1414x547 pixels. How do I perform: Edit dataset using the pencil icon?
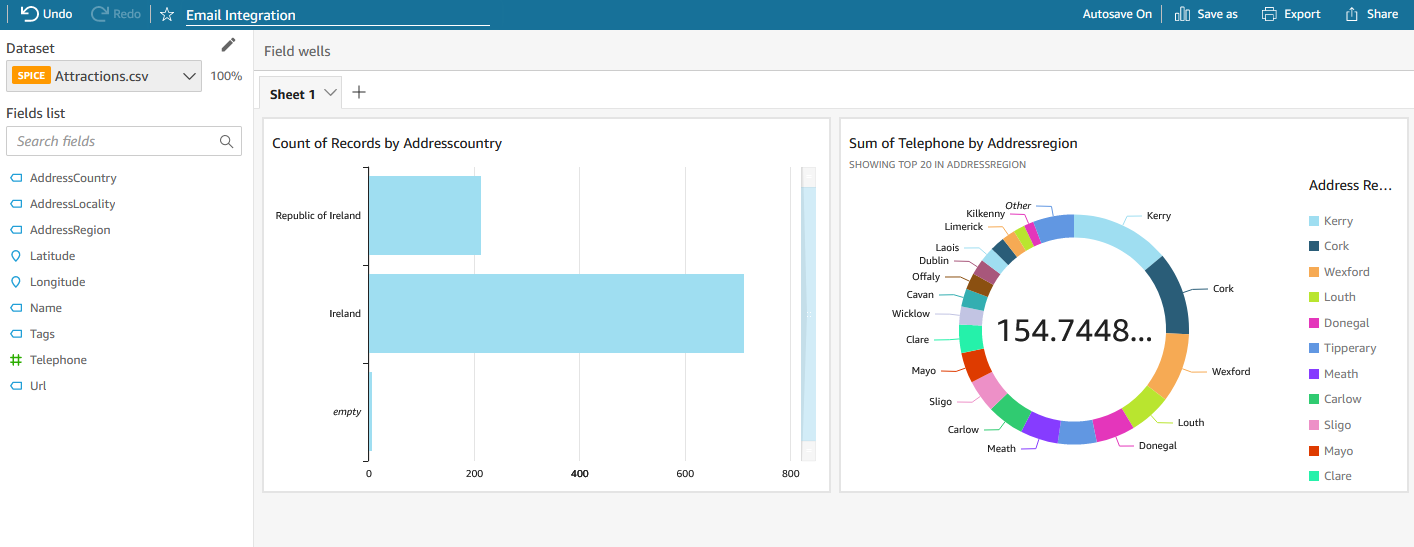coord(229,45)
